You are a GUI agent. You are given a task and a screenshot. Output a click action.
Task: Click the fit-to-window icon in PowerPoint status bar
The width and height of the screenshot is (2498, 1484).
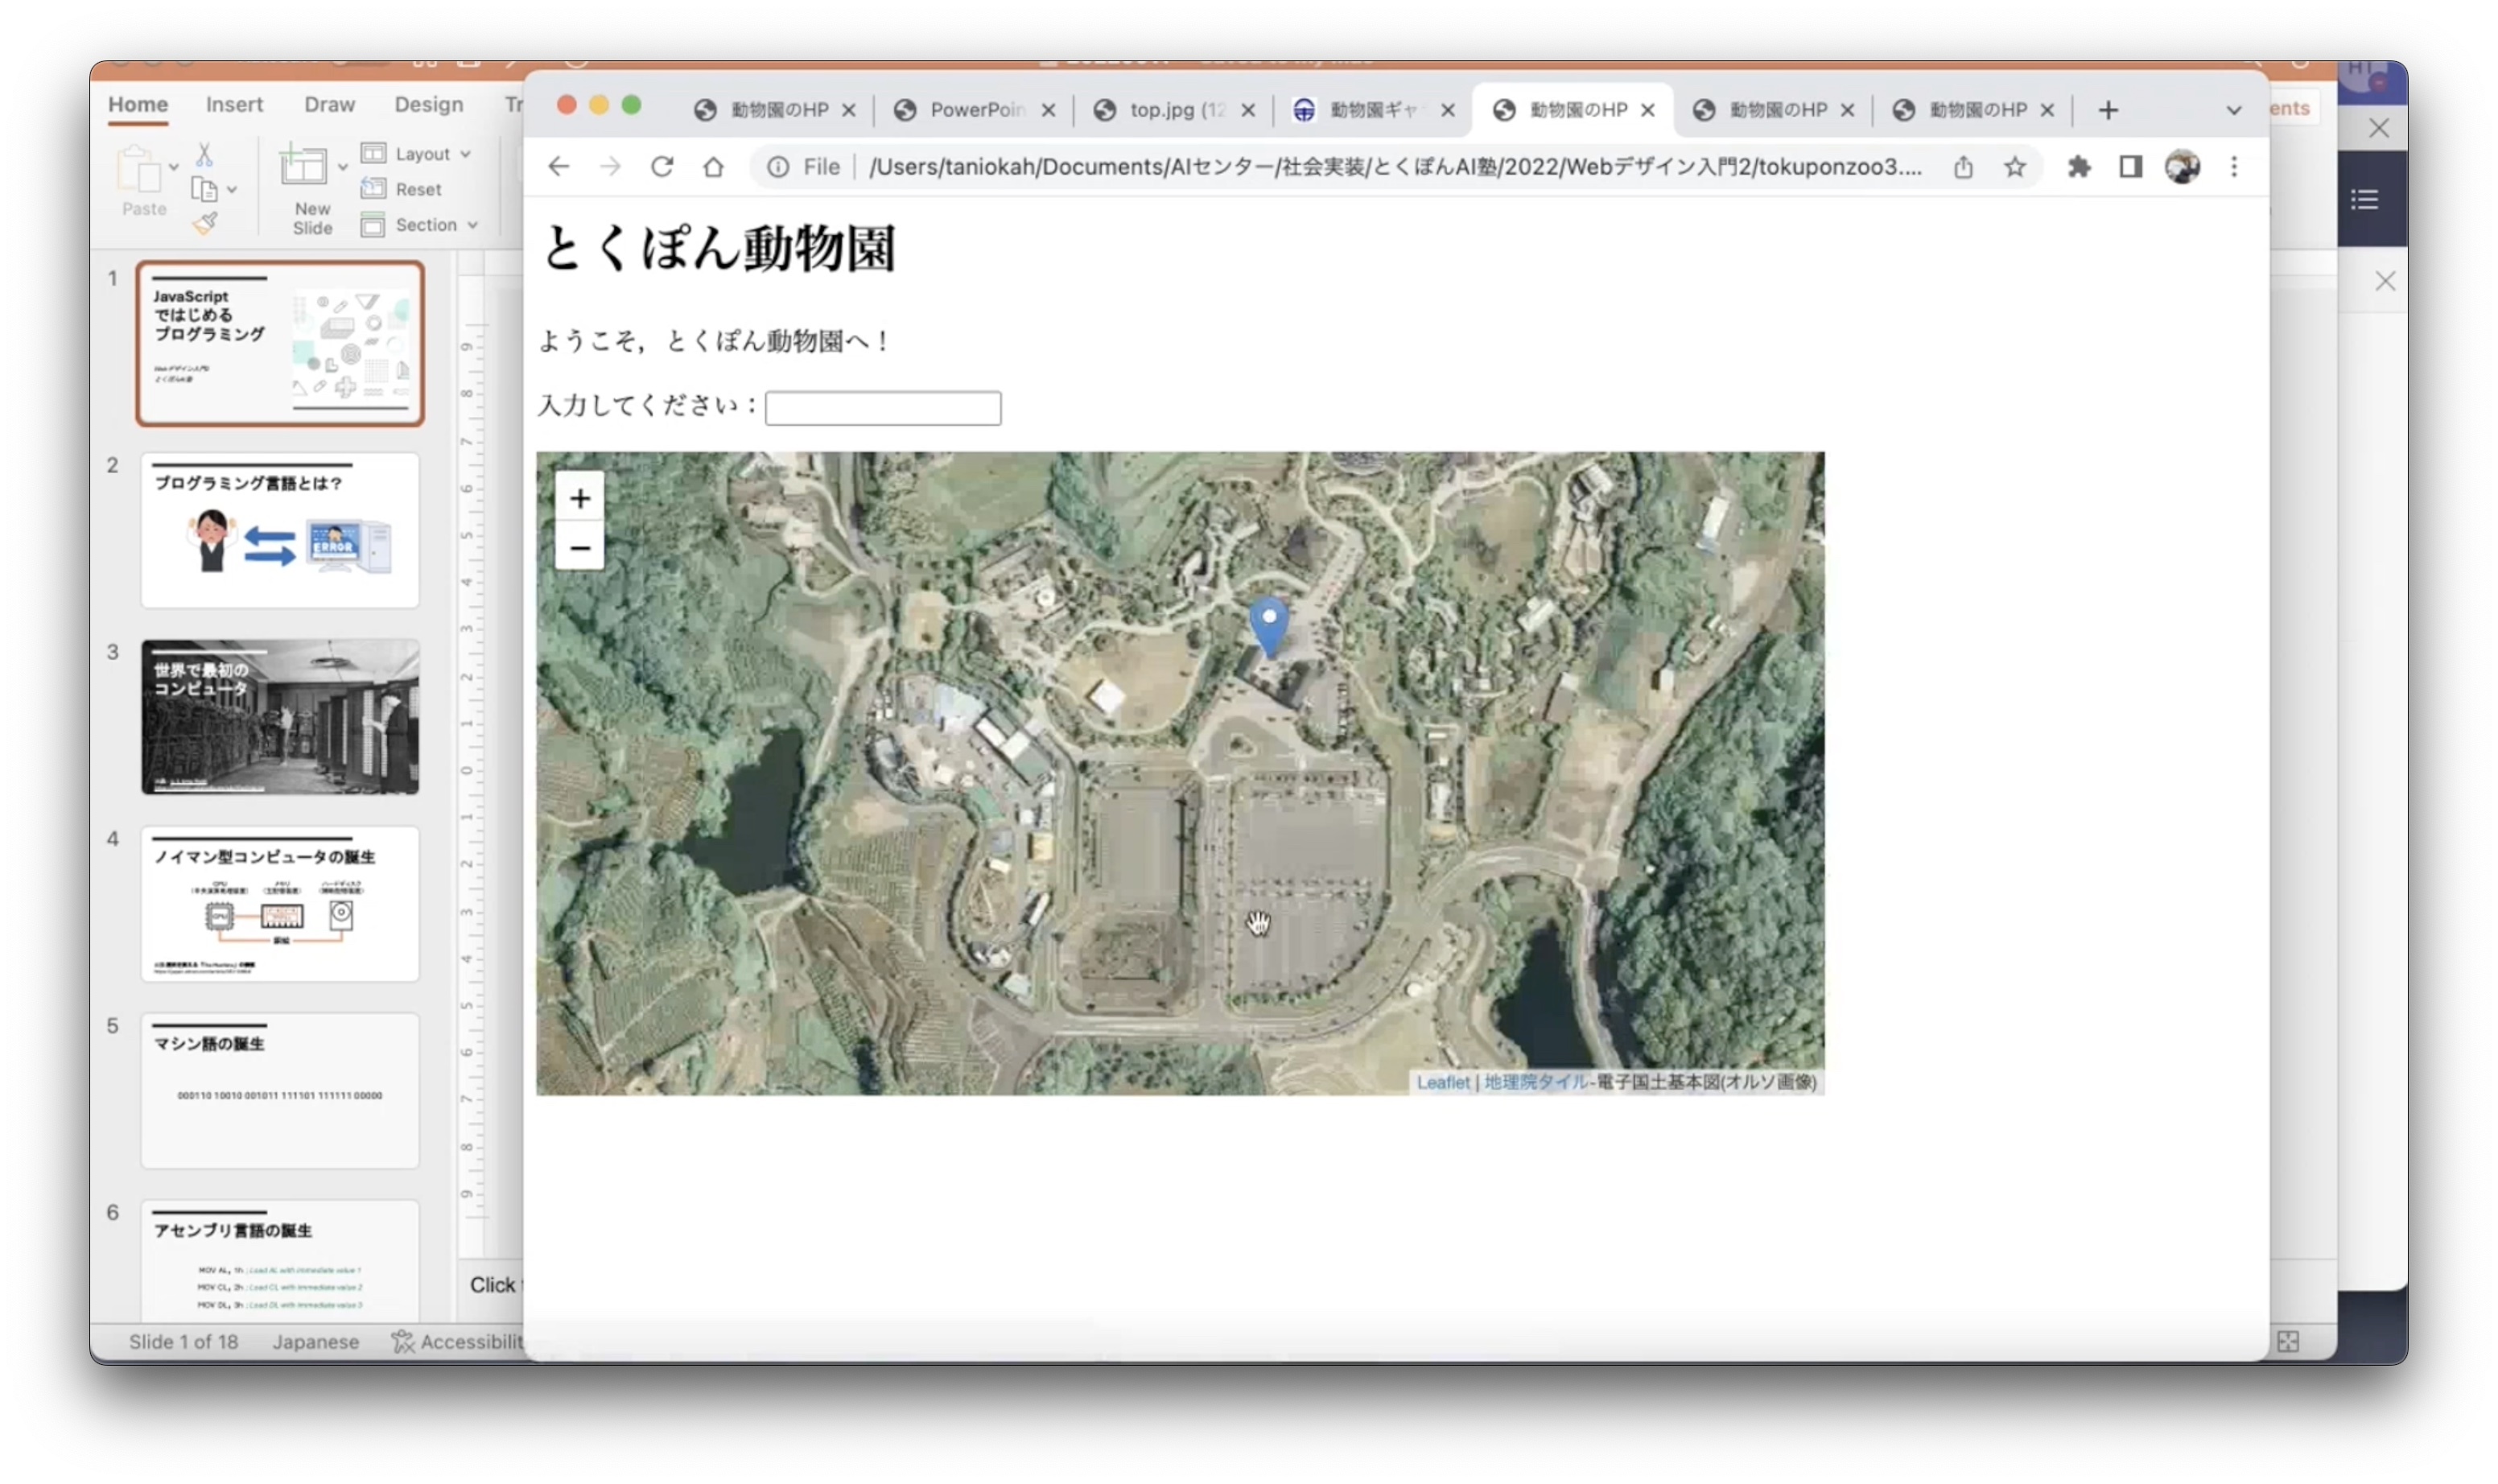[x=2288, y=1342]
